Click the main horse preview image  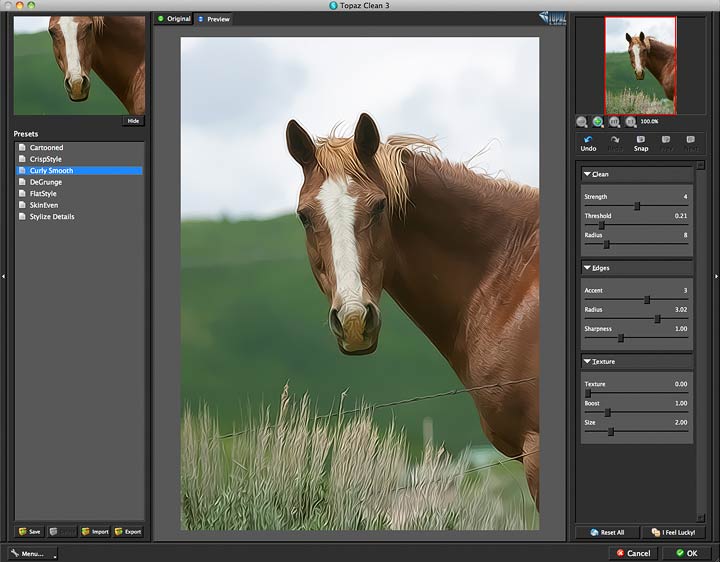360,284
